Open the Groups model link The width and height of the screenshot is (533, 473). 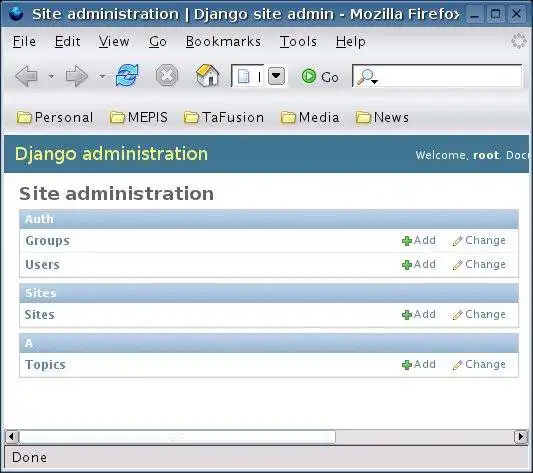tap(47, 241)
